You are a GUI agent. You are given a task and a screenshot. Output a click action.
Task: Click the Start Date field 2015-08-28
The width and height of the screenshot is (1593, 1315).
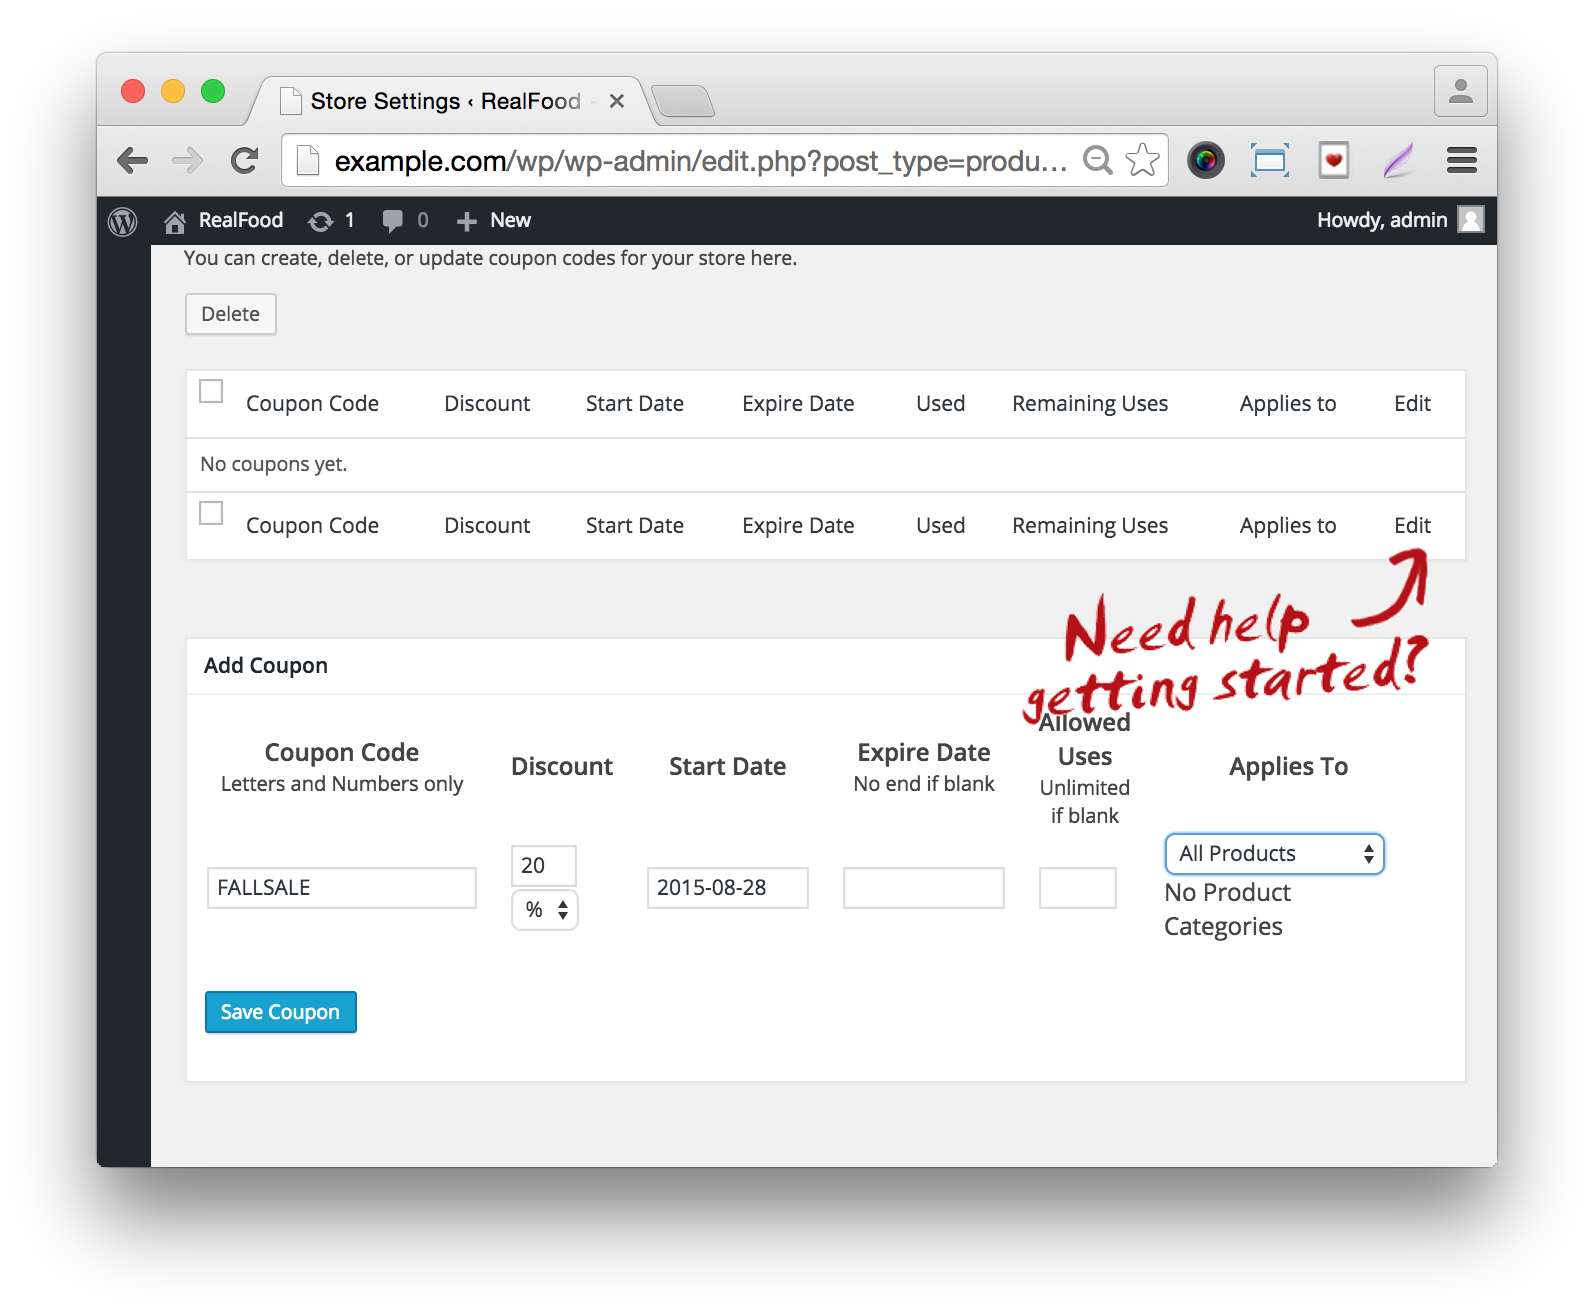(x=728, y=888)
